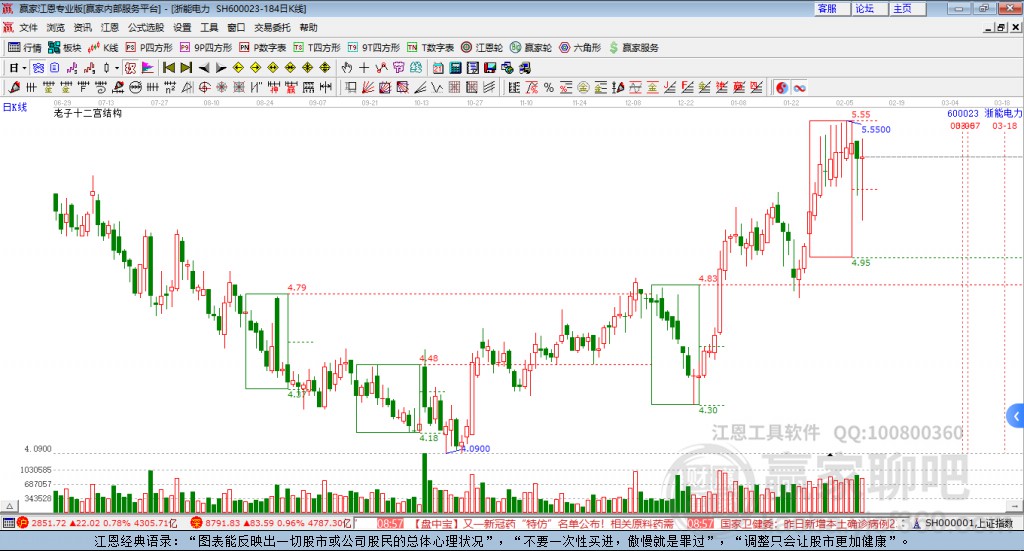
Task: Open the 浏览 menu
Action: coord(56,27)
